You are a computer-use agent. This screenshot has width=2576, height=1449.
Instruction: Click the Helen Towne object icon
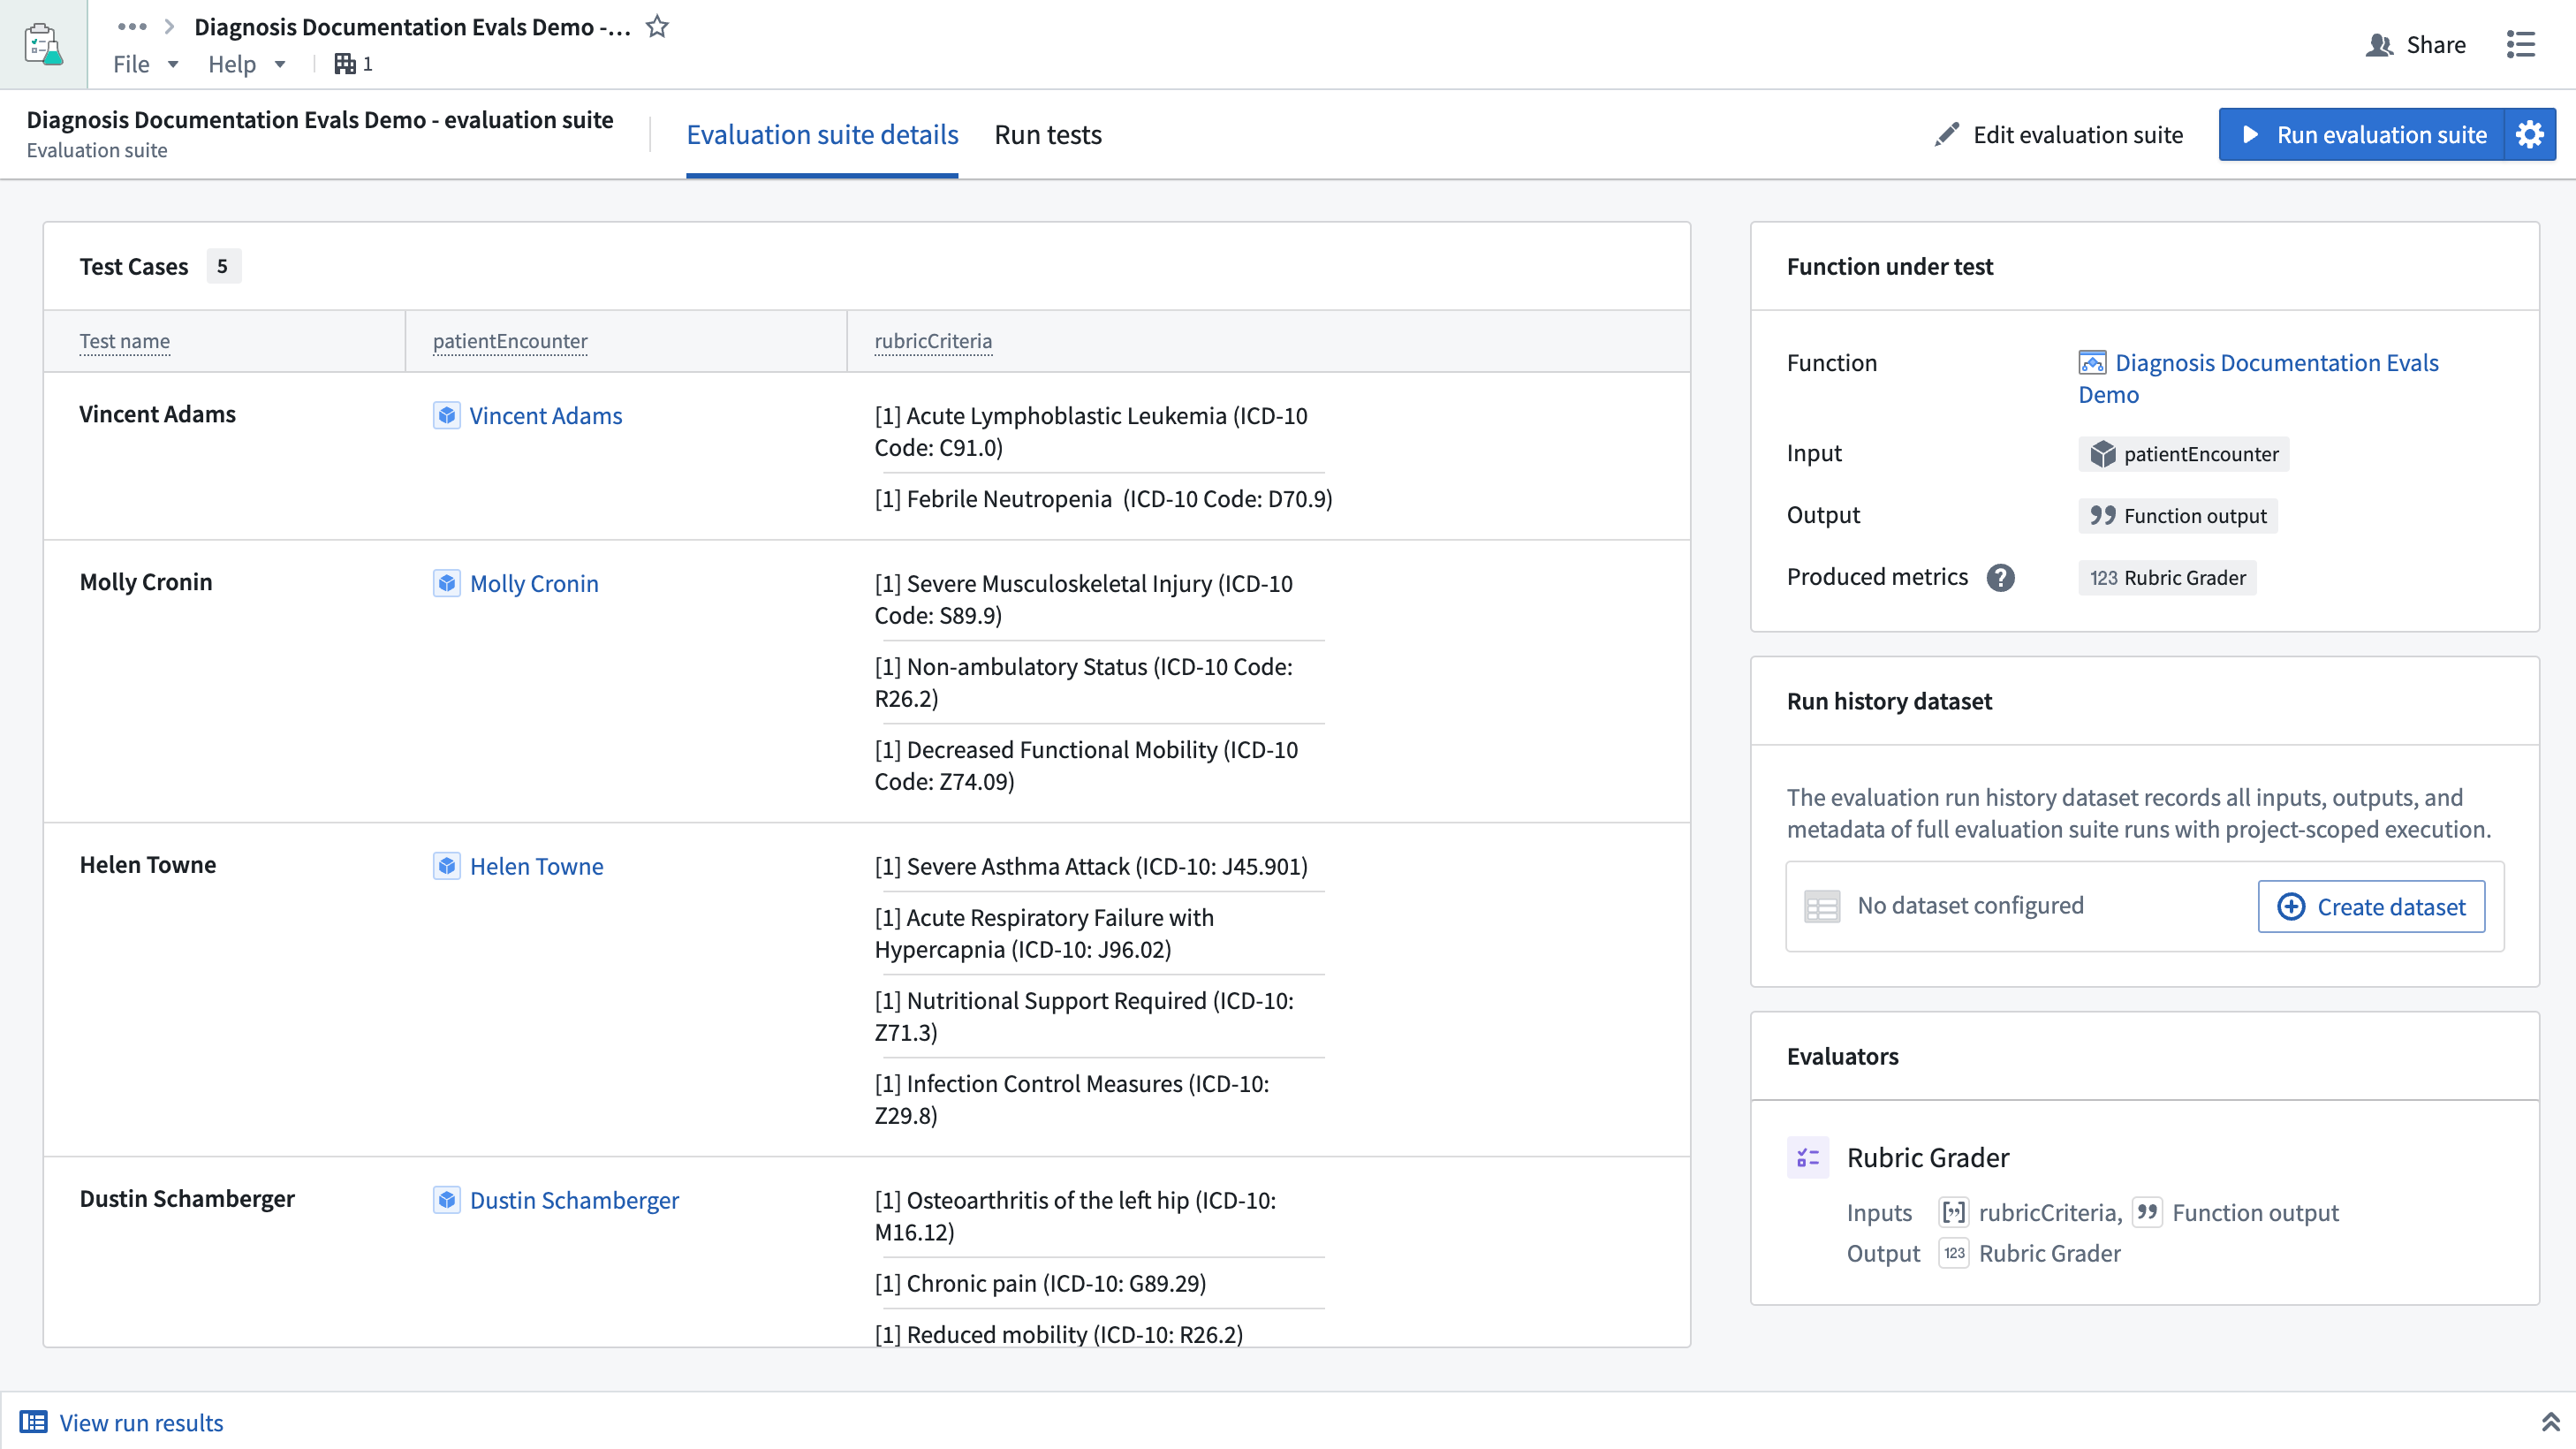tap(447, 866)
